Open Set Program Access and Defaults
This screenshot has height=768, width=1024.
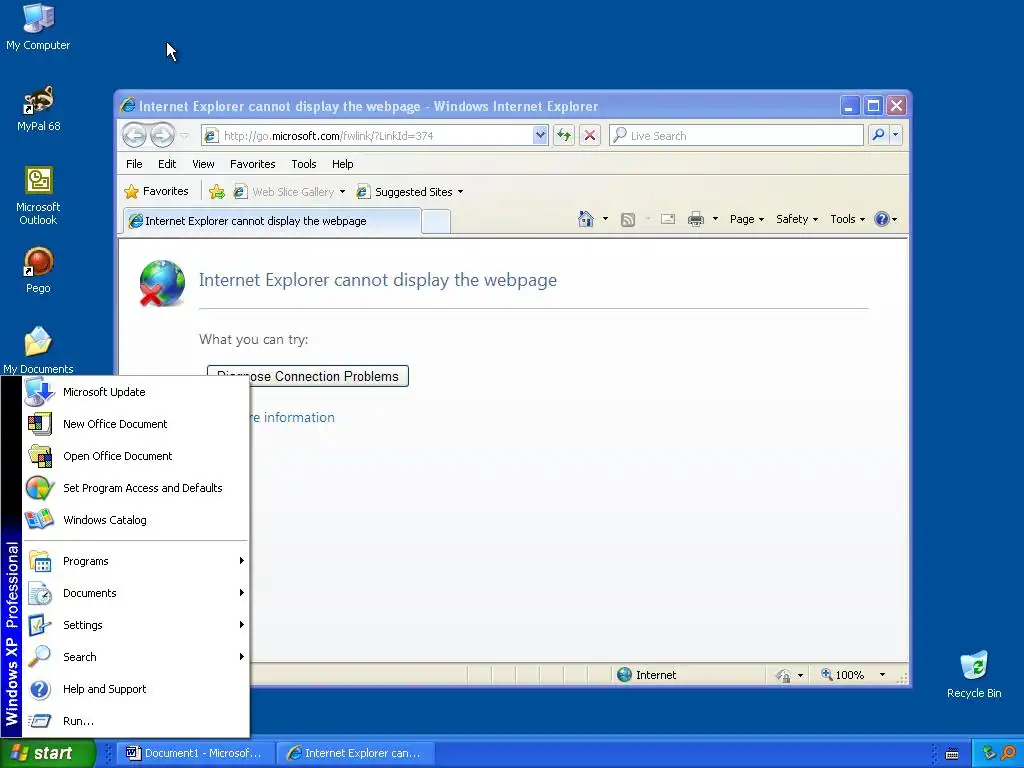coord(136,488)
